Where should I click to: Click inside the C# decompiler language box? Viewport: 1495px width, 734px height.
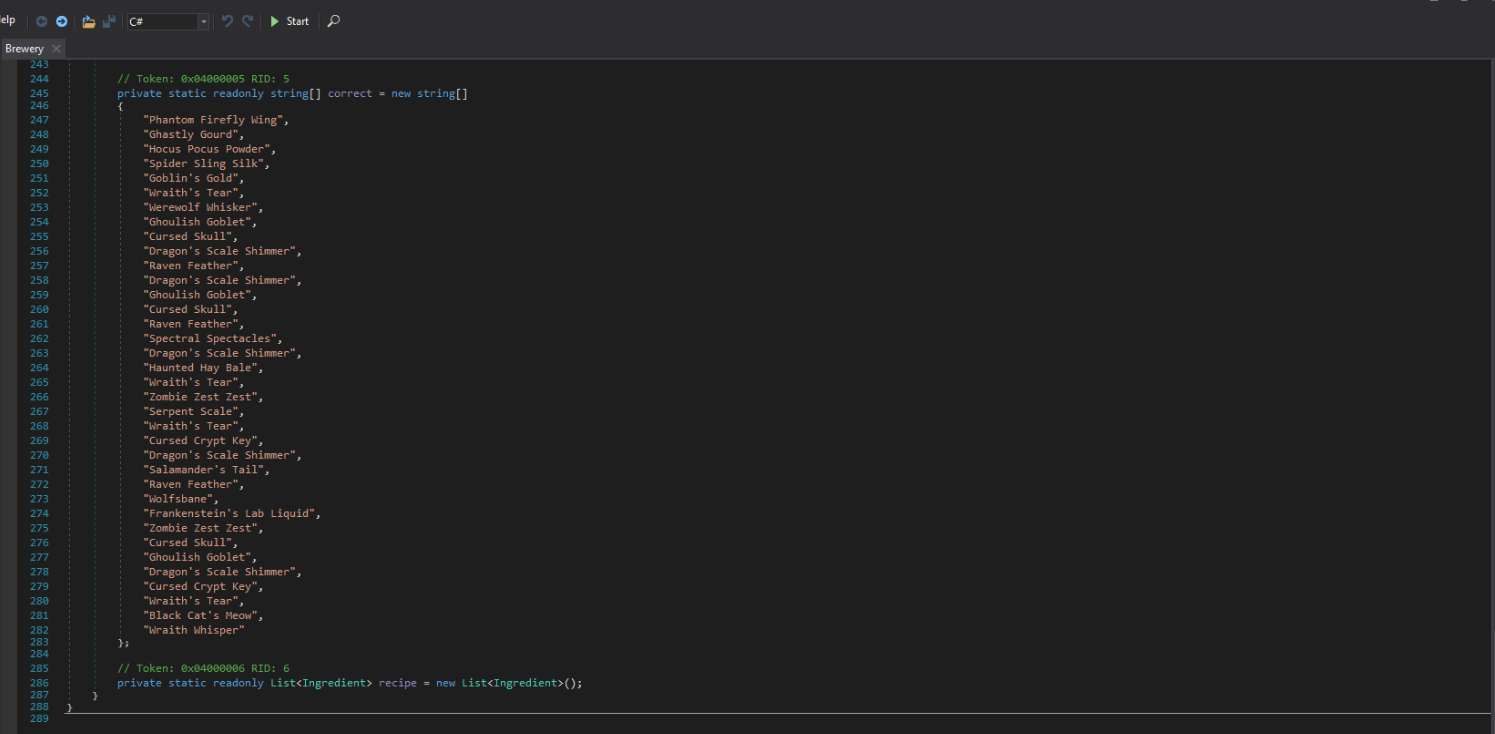(160, 22)
